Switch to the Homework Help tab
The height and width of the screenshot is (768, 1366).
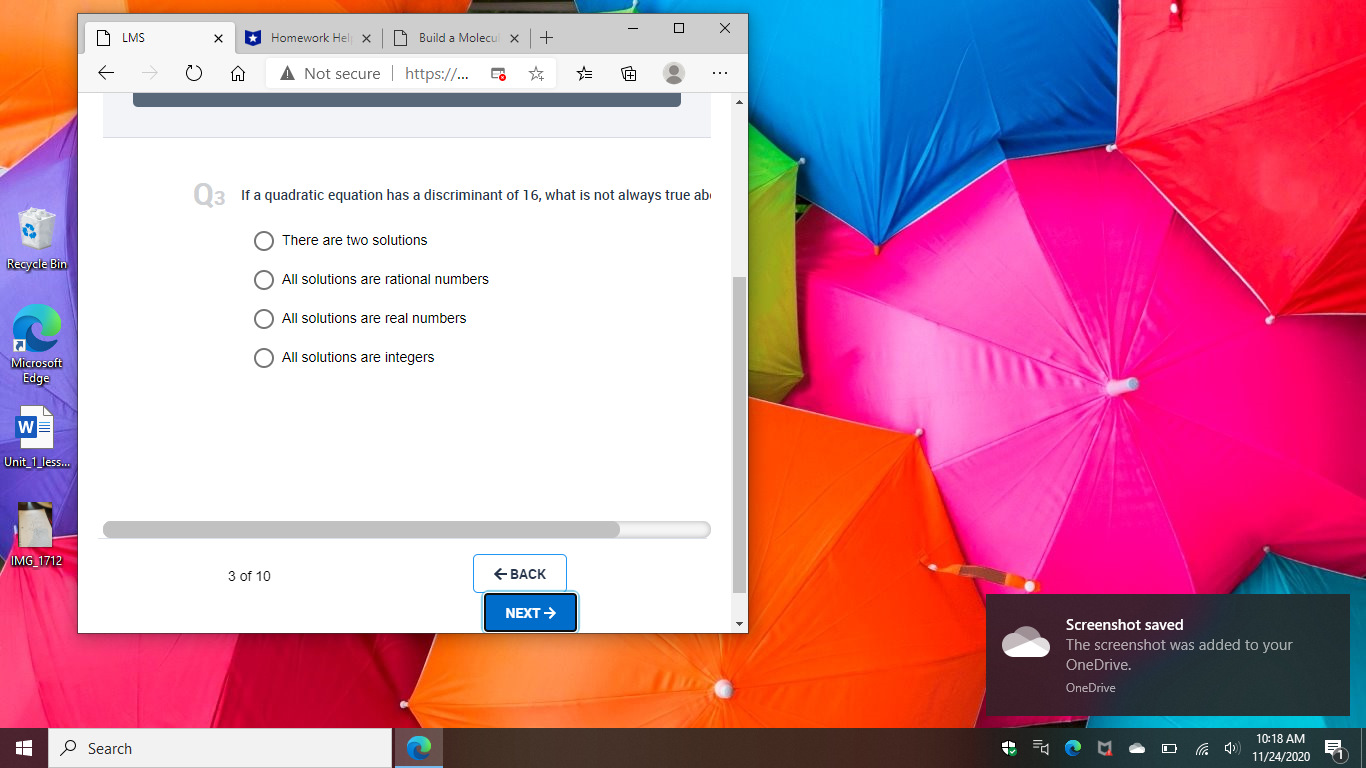(308, 38)
